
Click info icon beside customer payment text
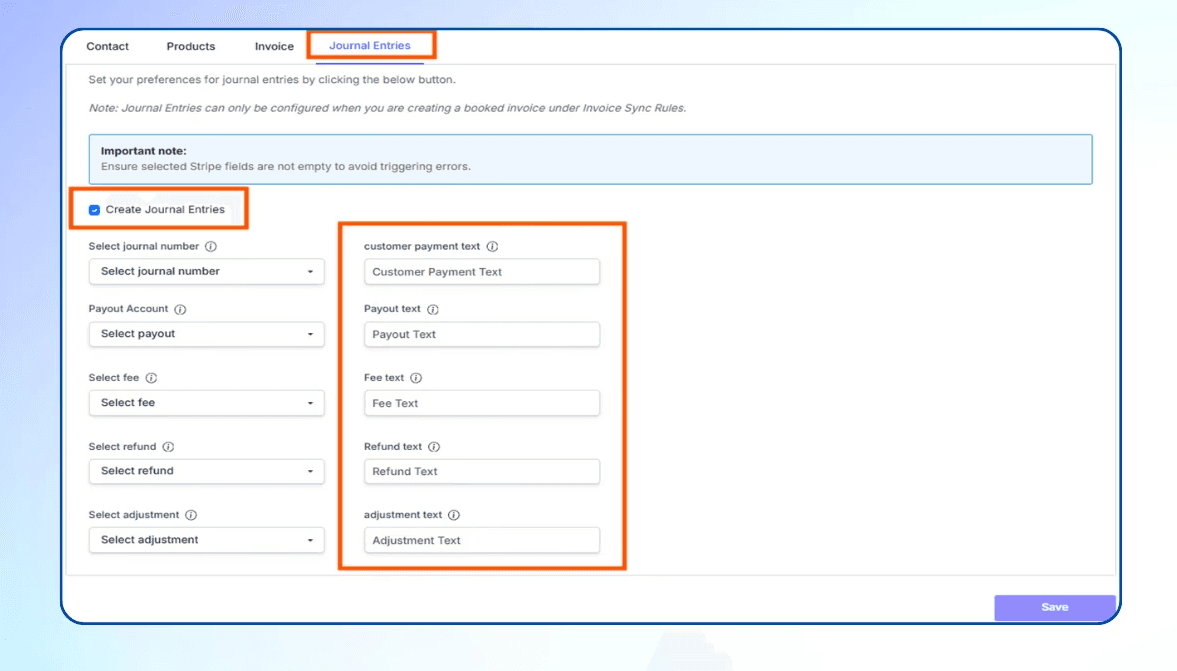[492, 246]
